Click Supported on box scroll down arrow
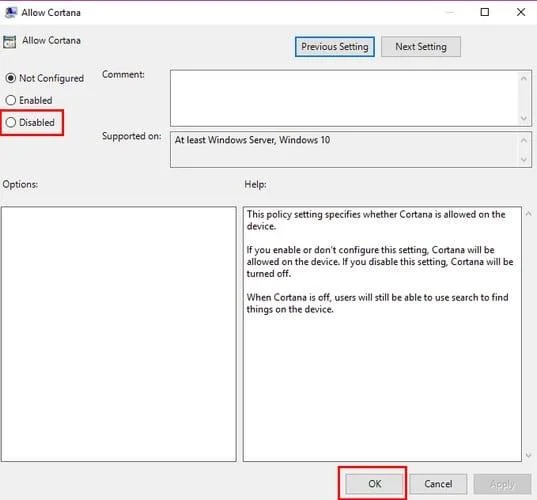 point(524,159)
